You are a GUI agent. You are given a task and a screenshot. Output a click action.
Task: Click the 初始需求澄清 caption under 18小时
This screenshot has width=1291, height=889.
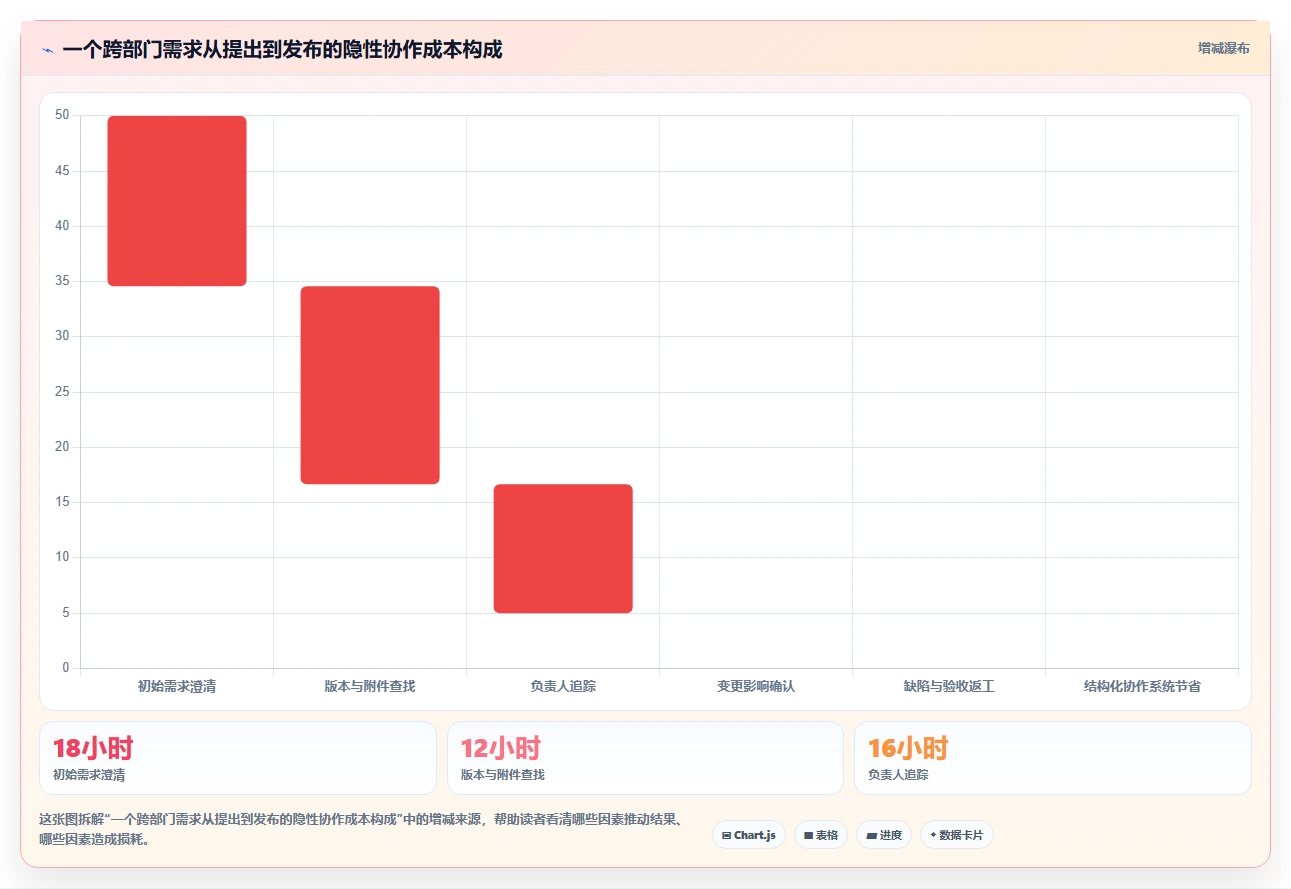click(x=89, y=775)
